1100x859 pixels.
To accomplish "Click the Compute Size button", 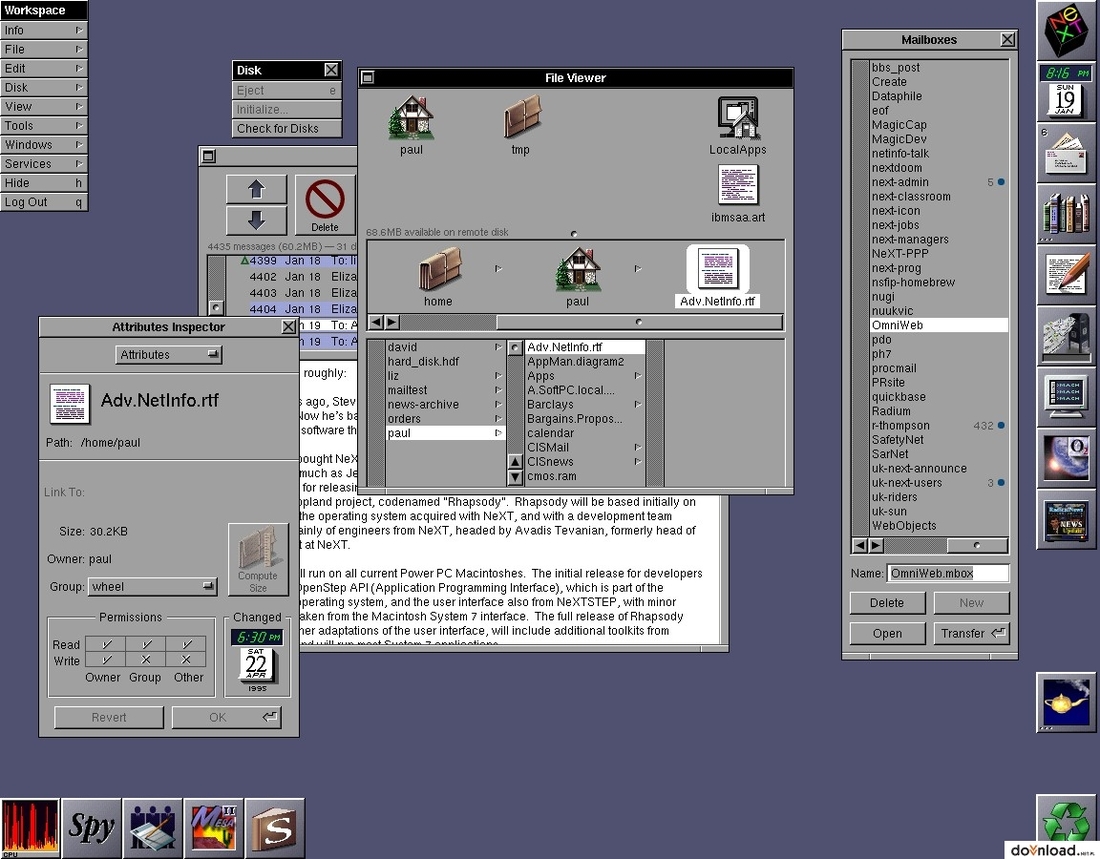I will [257, 559].
